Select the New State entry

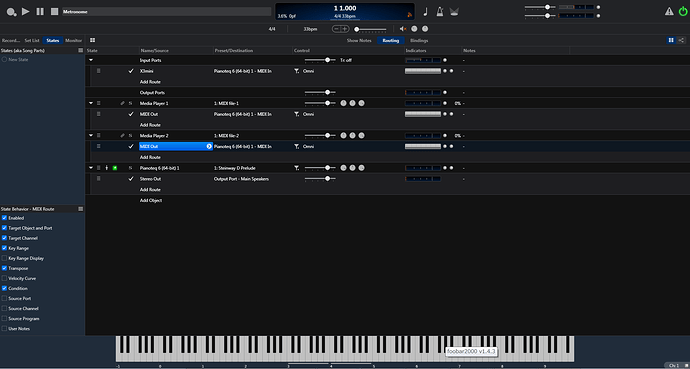click(18, 59)
